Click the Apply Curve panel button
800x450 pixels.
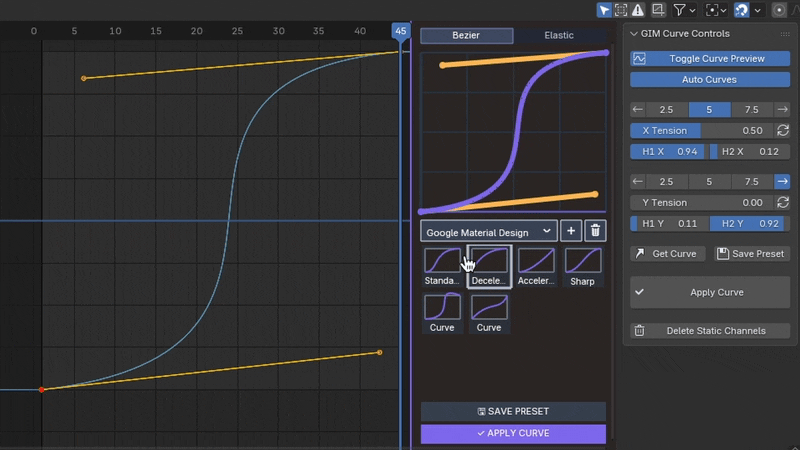[710, 292]
